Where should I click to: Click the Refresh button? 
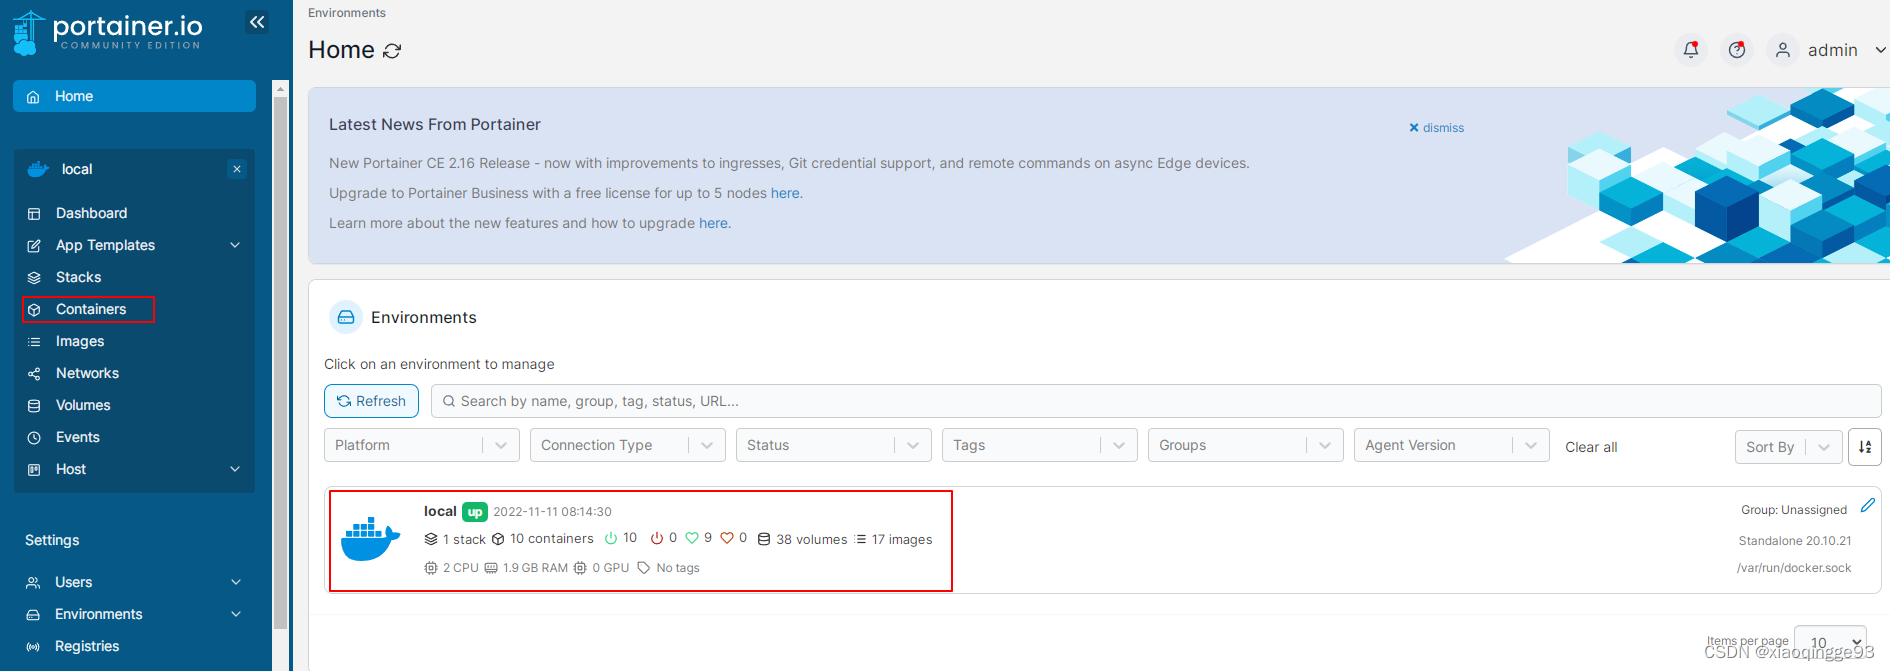coord(371,401)
